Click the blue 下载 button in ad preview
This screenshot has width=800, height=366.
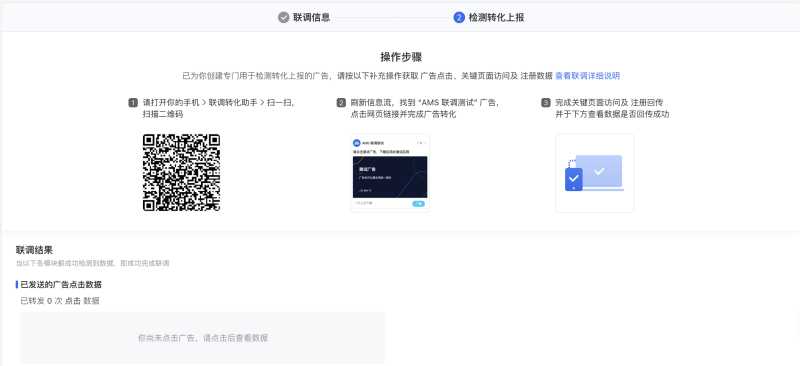point(418,204)
